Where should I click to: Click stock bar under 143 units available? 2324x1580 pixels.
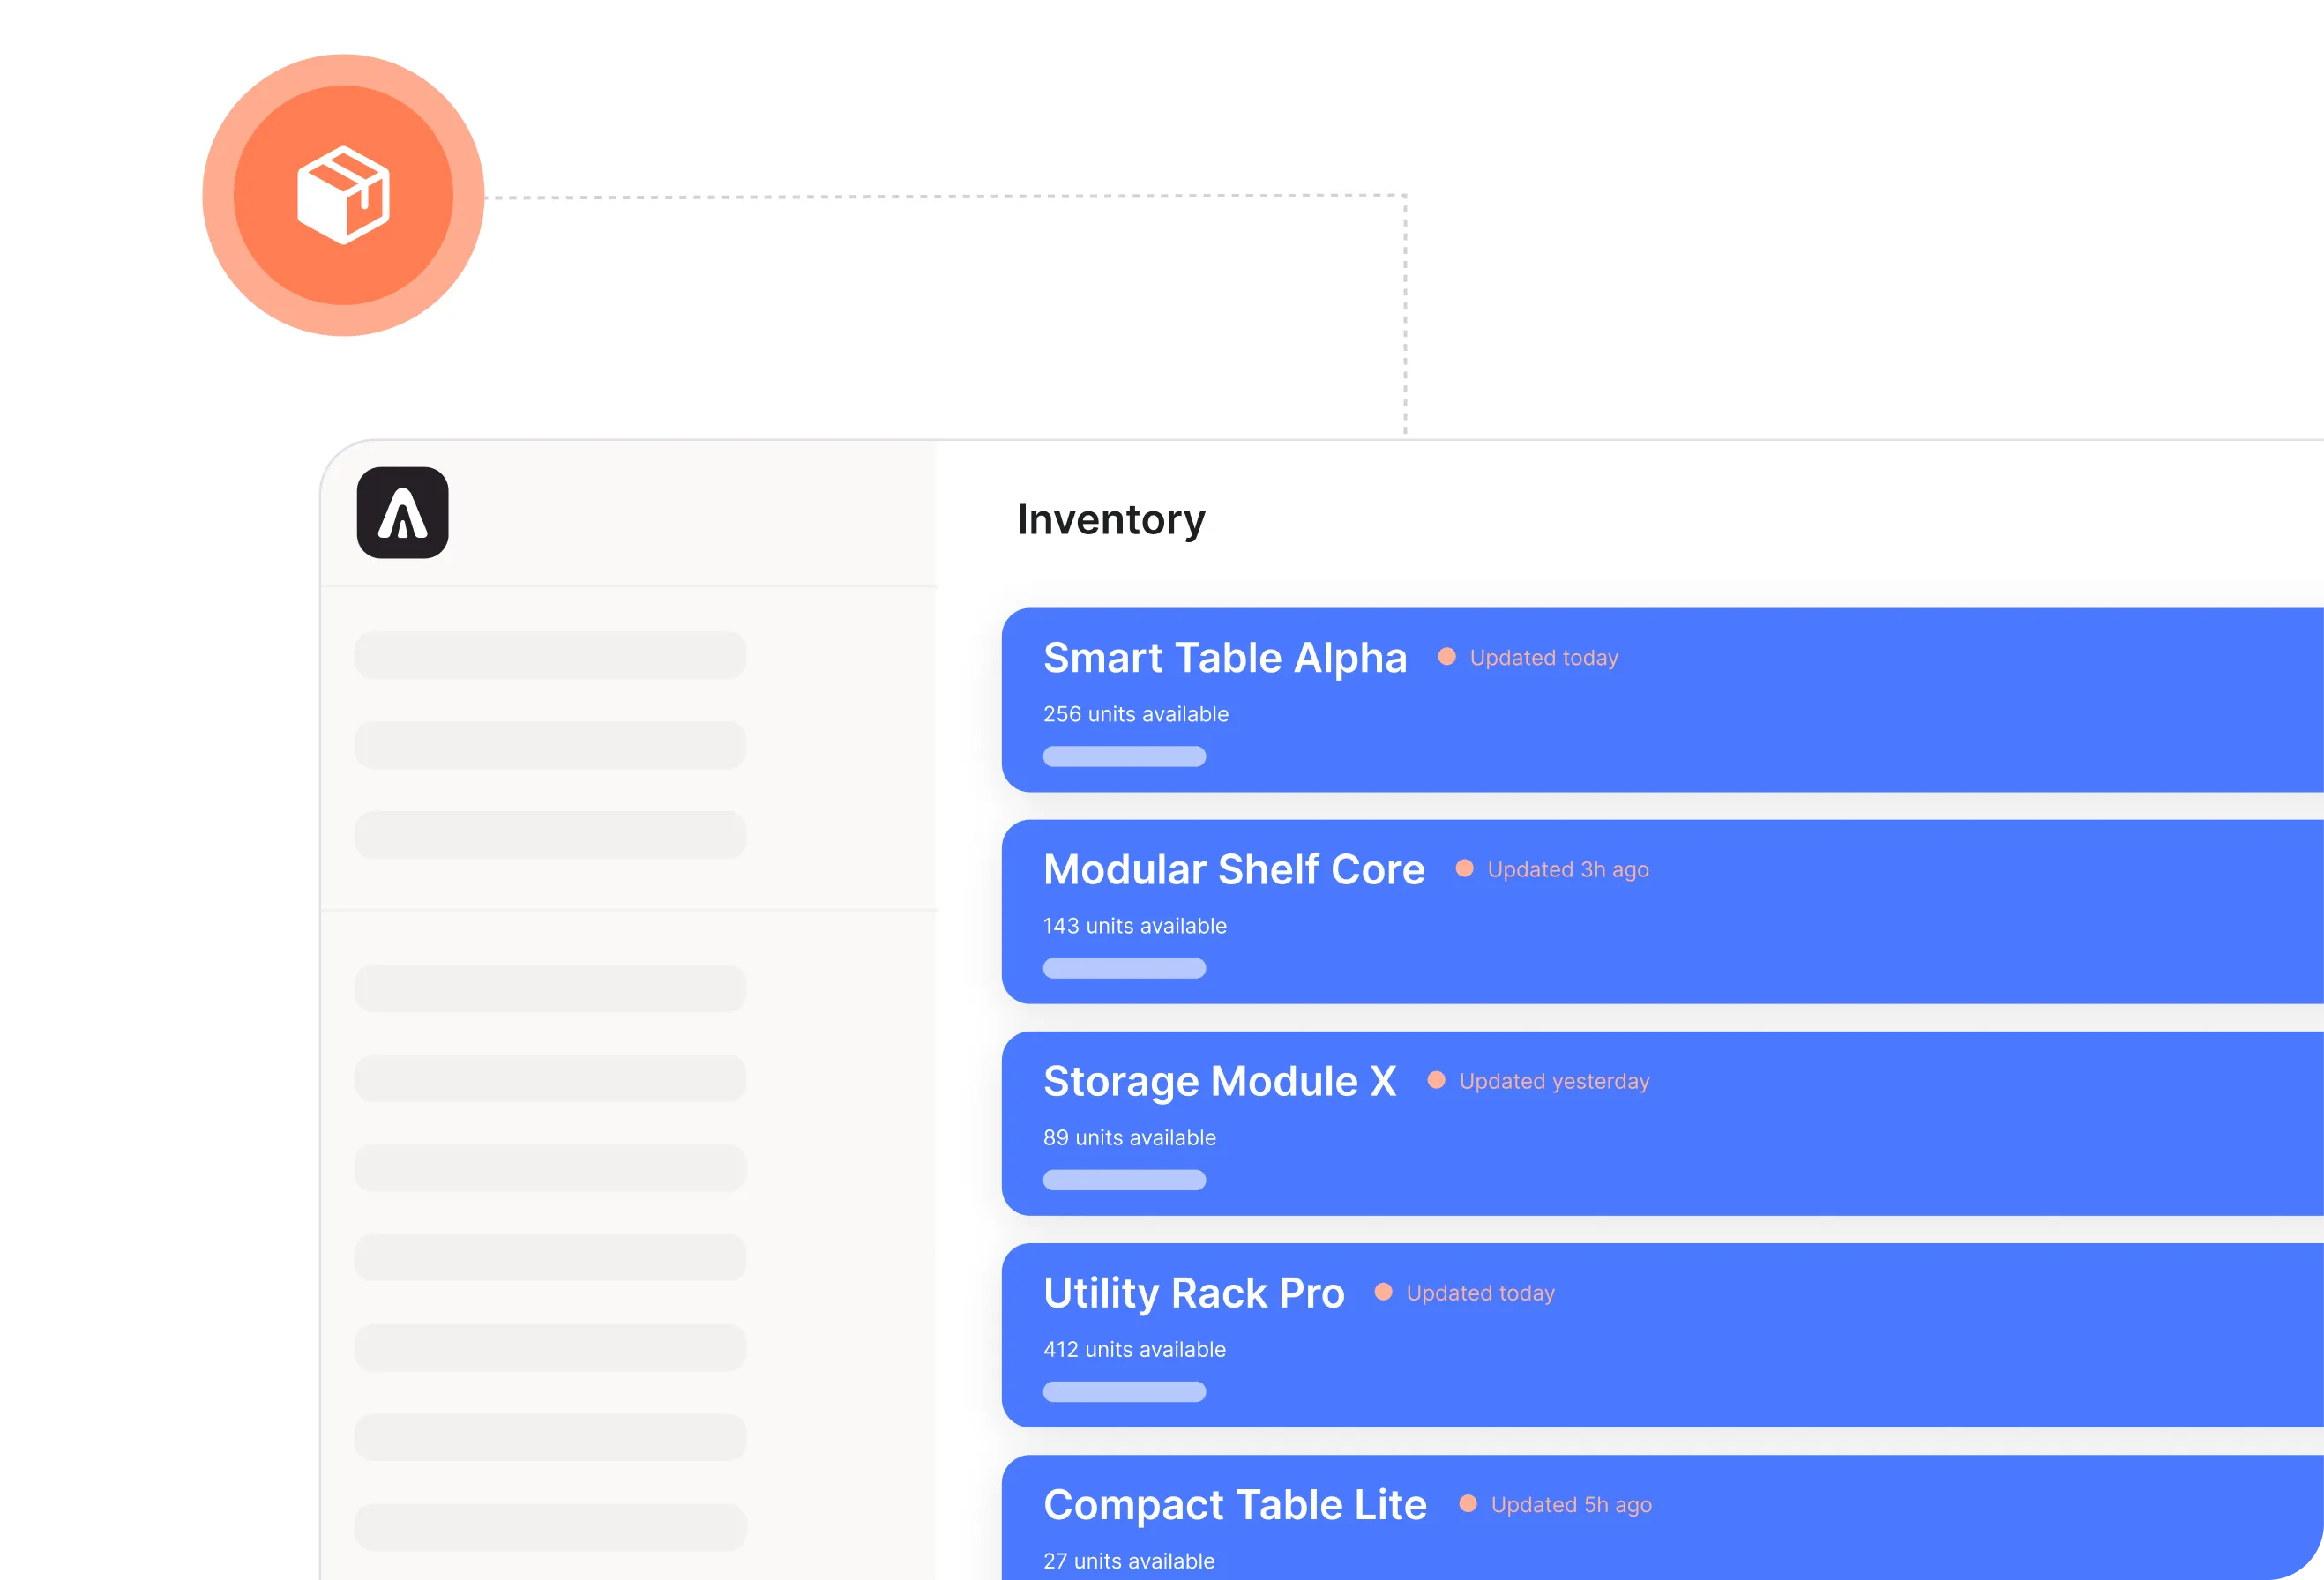tap(1124, 968)
